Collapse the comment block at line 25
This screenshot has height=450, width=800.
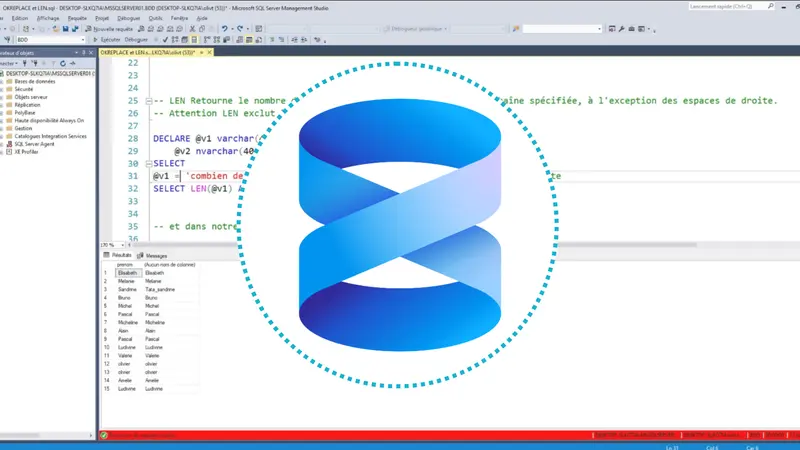149,101
